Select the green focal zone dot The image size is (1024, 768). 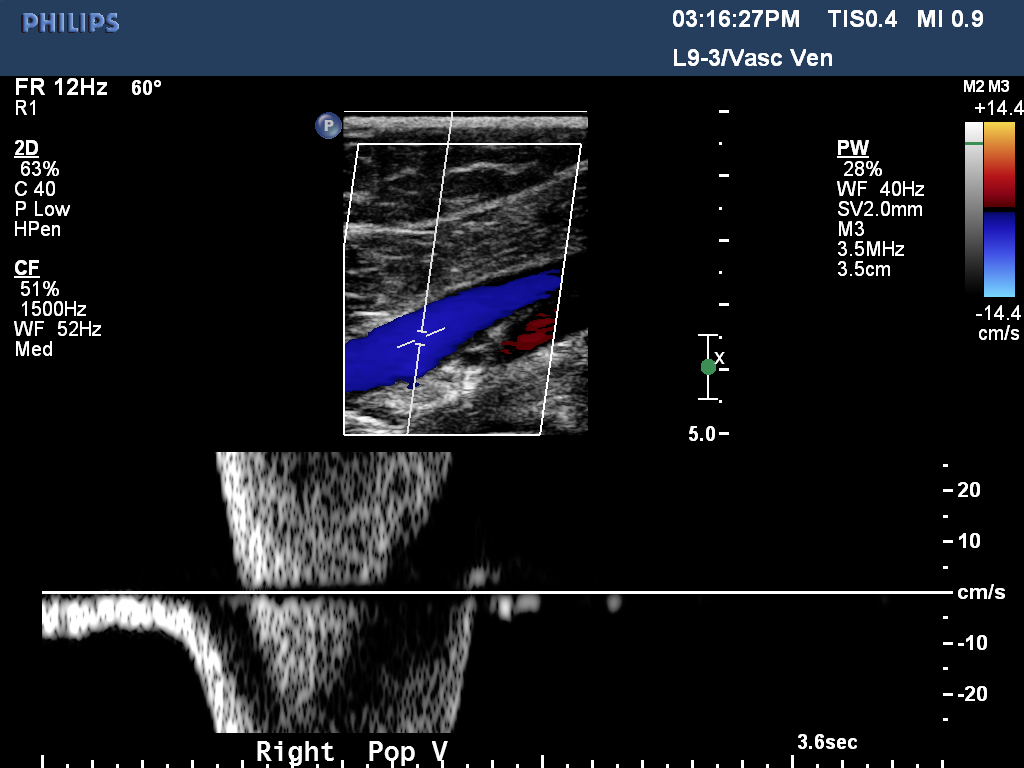coord(708,367)
